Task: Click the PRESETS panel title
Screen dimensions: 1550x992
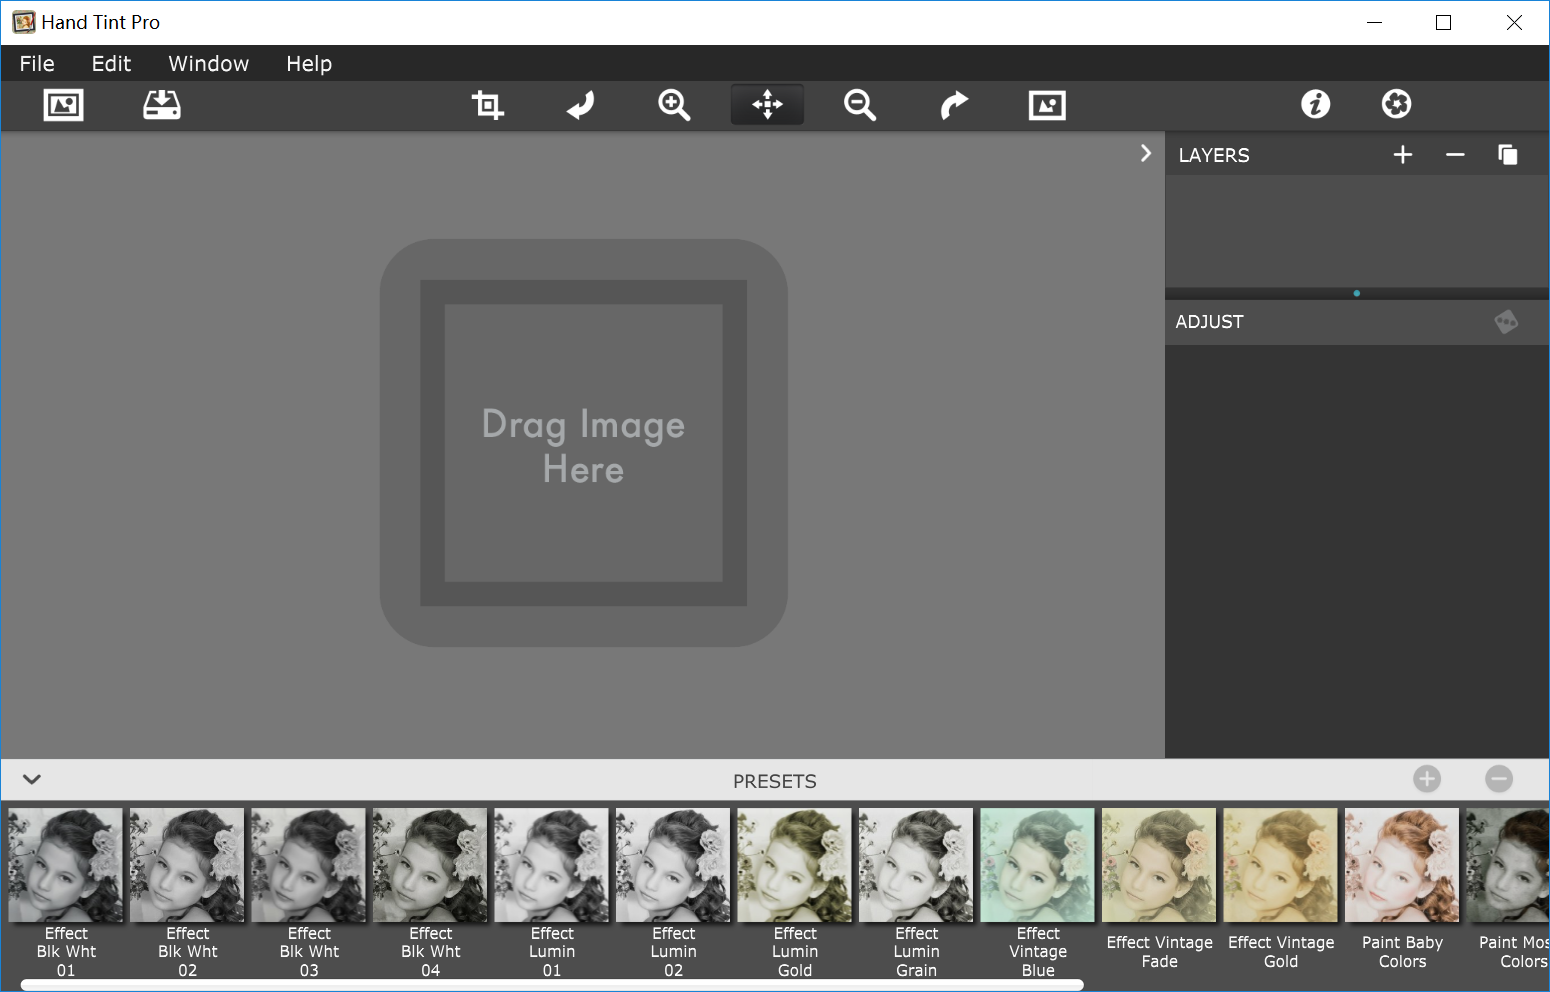Action: click(775, 781)
